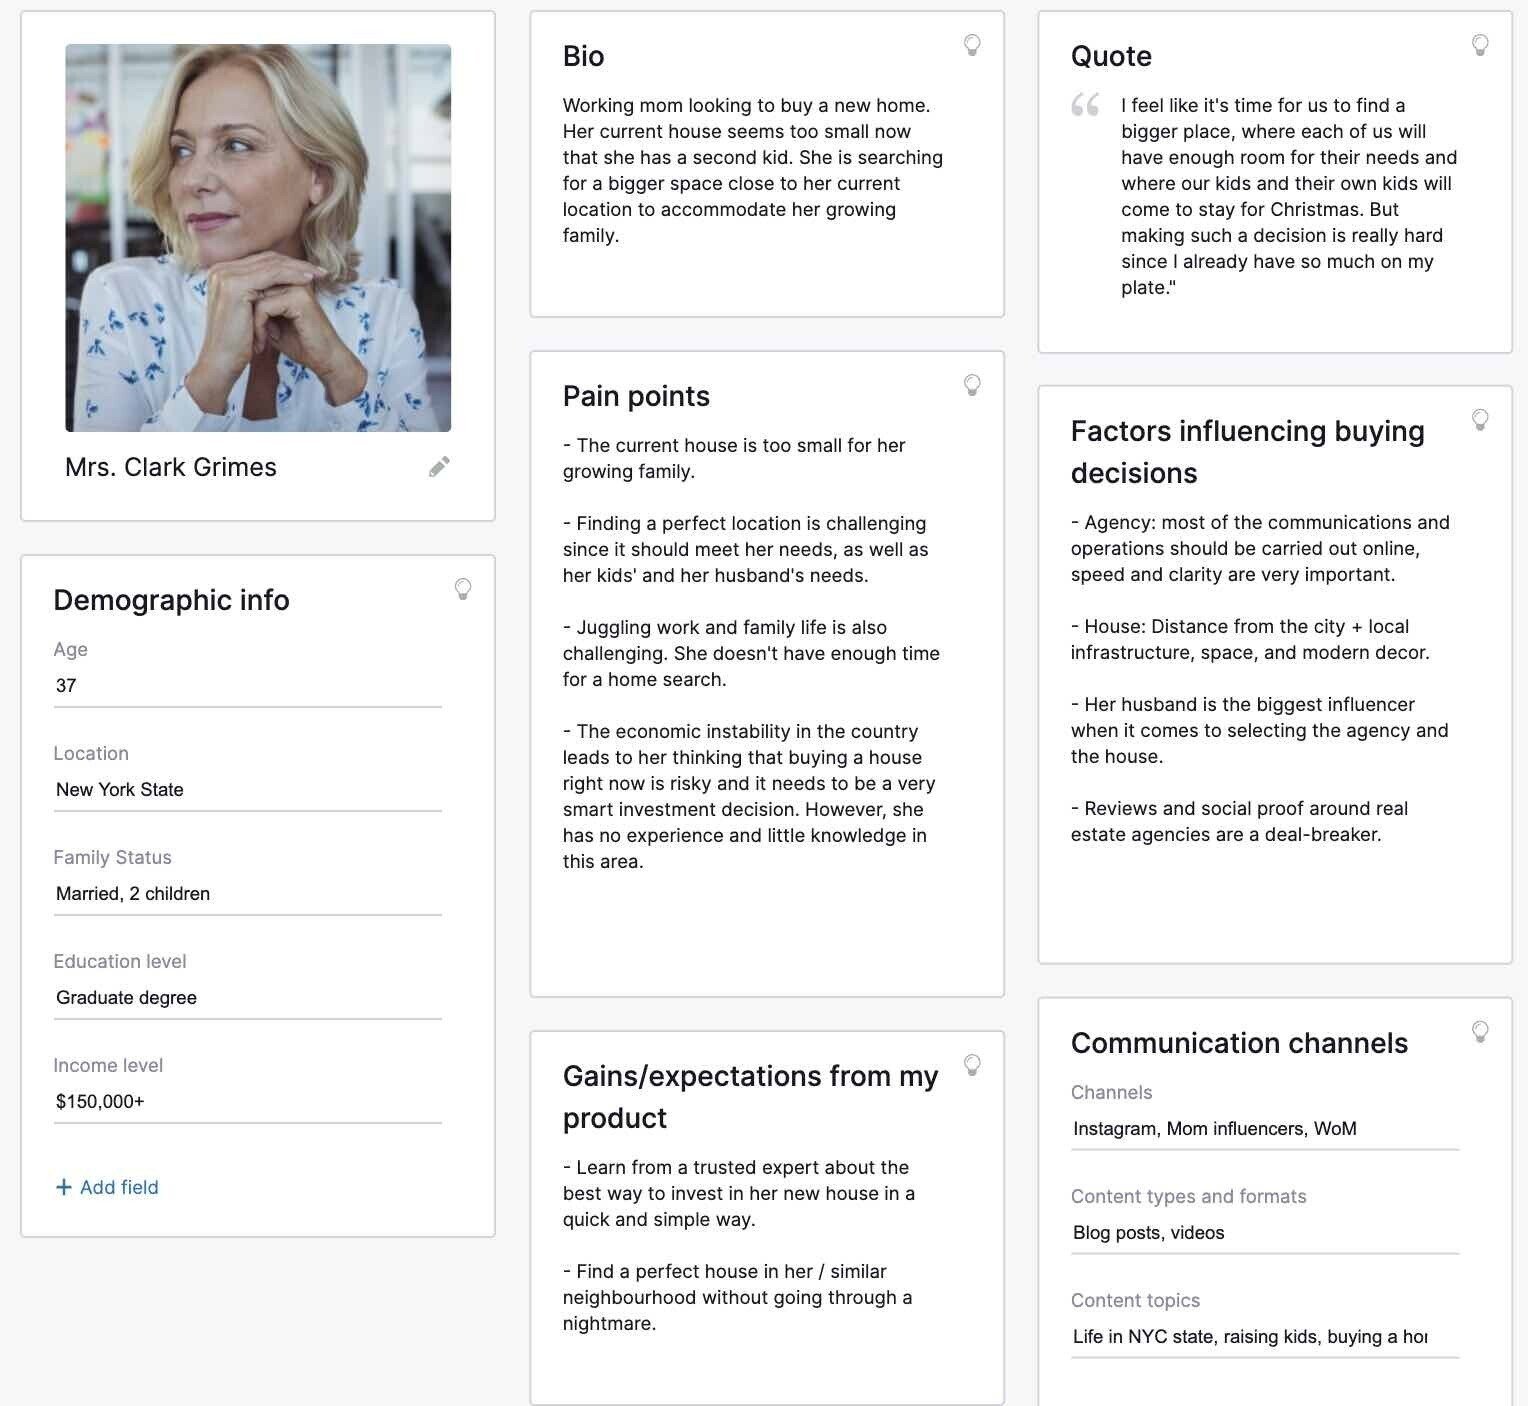The width and height of the screenshot is (1528, 1406).
Task: Click the lightbulb on Gains/expectations card
Action: click(x=972, y=1065)
